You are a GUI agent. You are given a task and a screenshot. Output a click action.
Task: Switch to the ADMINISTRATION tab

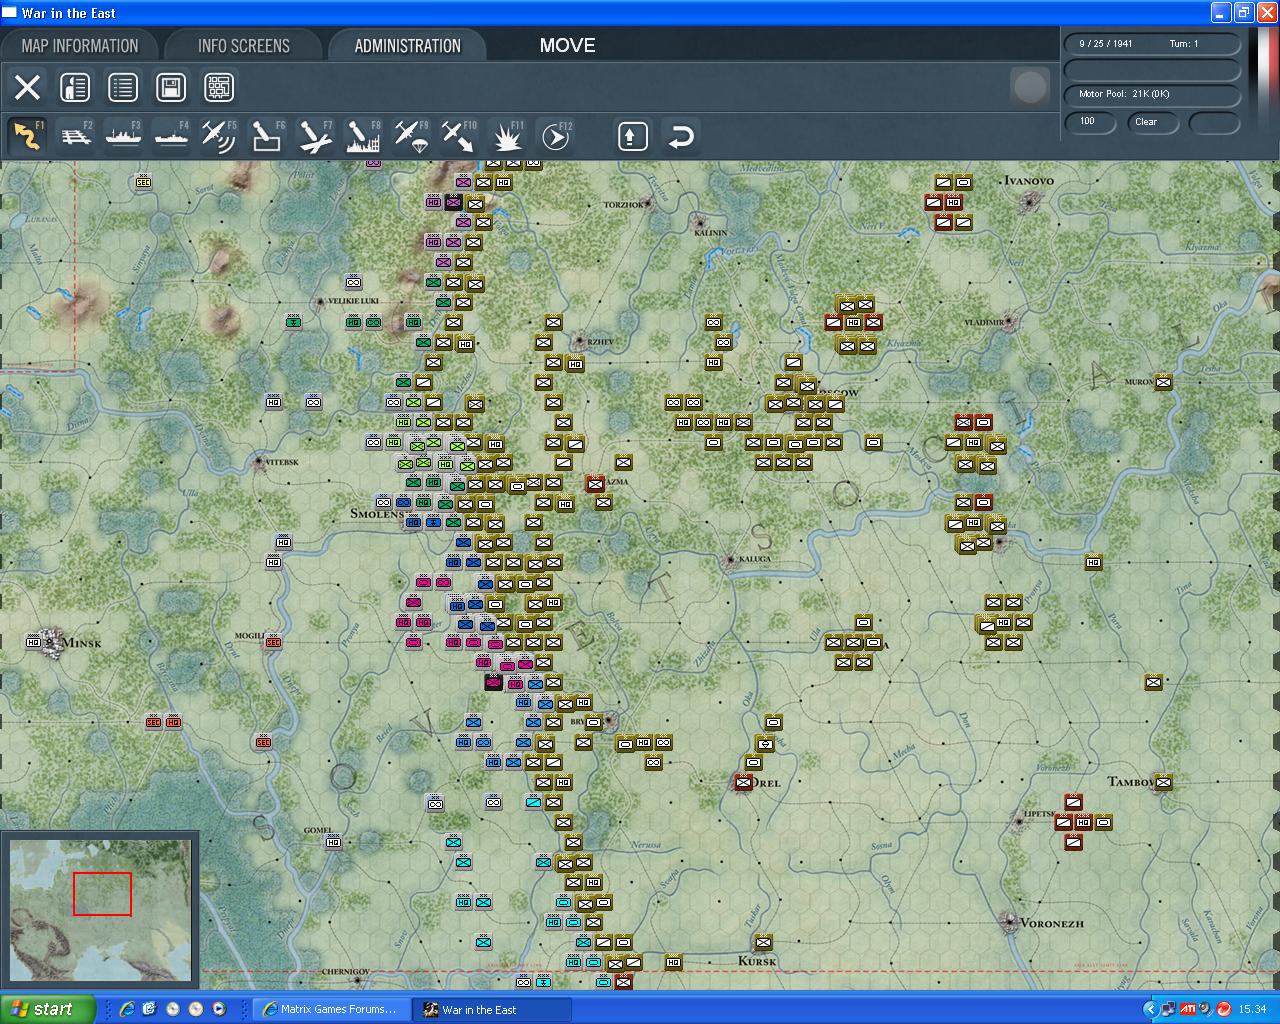pyautogui.click(x=407, y=46)
